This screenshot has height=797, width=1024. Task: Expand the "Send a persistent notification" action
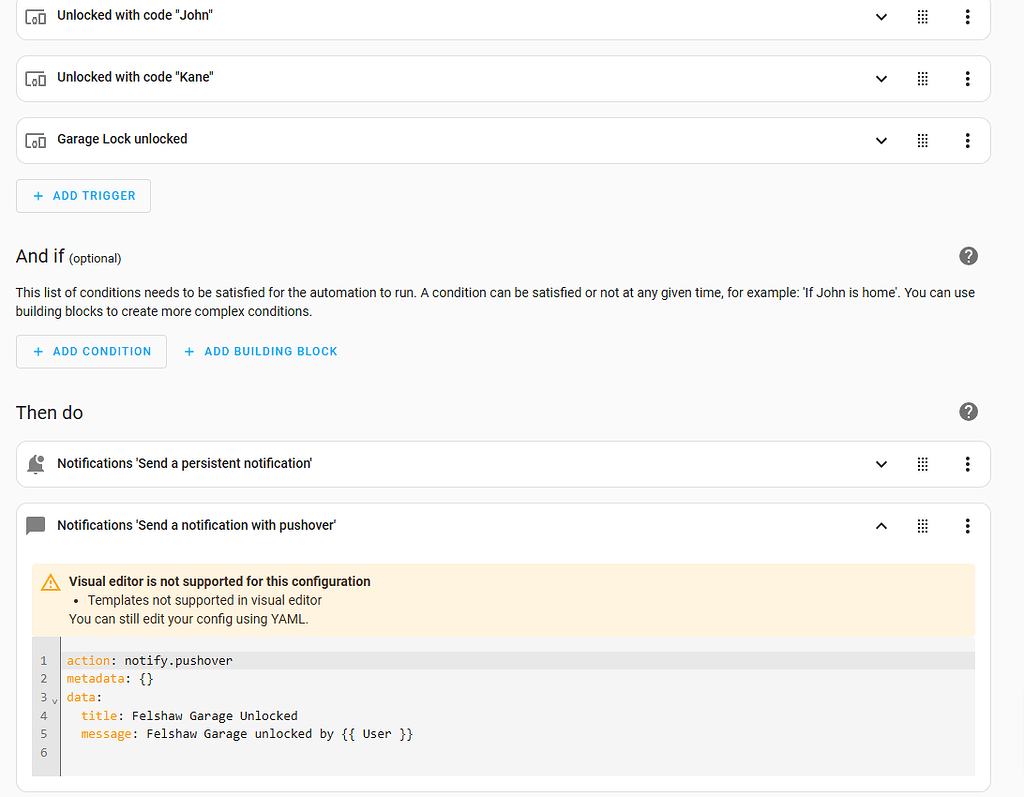[x=881, y=463]
